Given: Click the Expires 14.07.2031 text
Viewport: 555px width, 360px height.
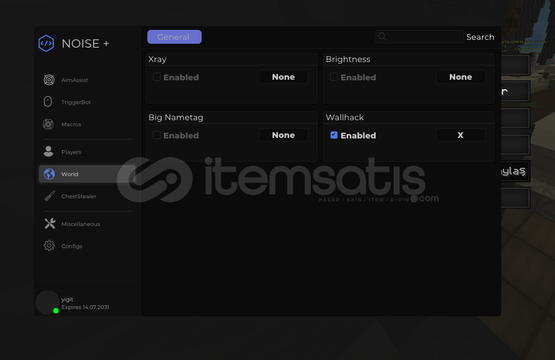Looking at the screenshot, I should pos(85,307).
